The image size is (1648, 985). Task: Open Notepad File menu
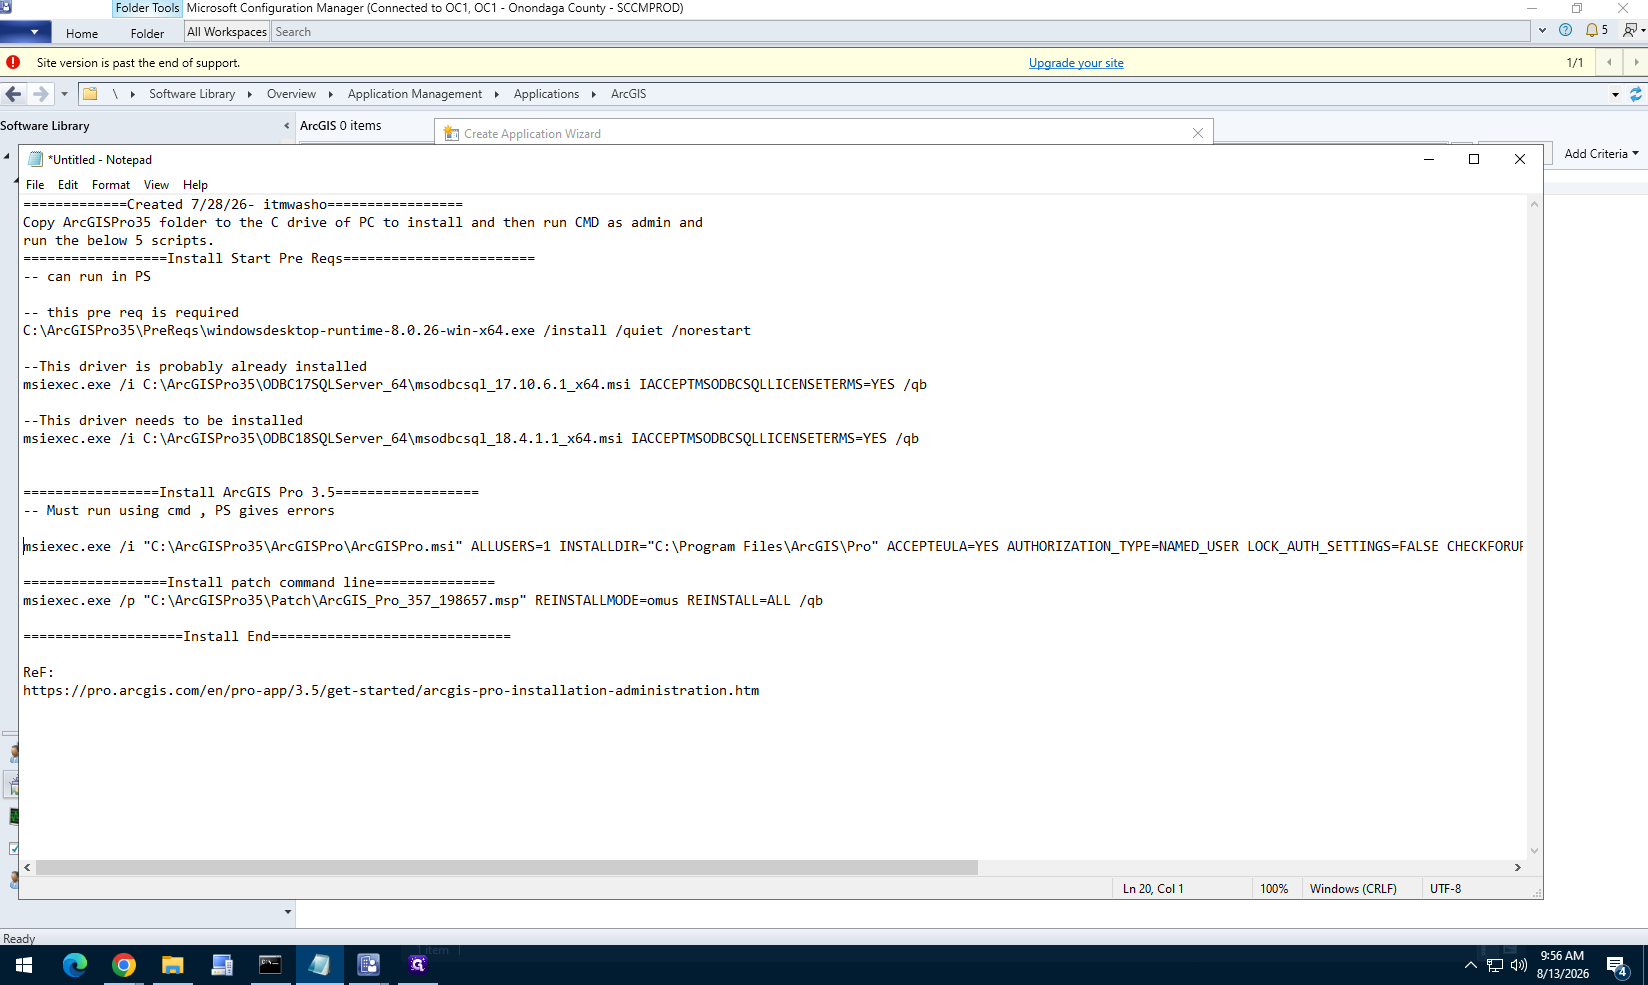pos(35,185)
